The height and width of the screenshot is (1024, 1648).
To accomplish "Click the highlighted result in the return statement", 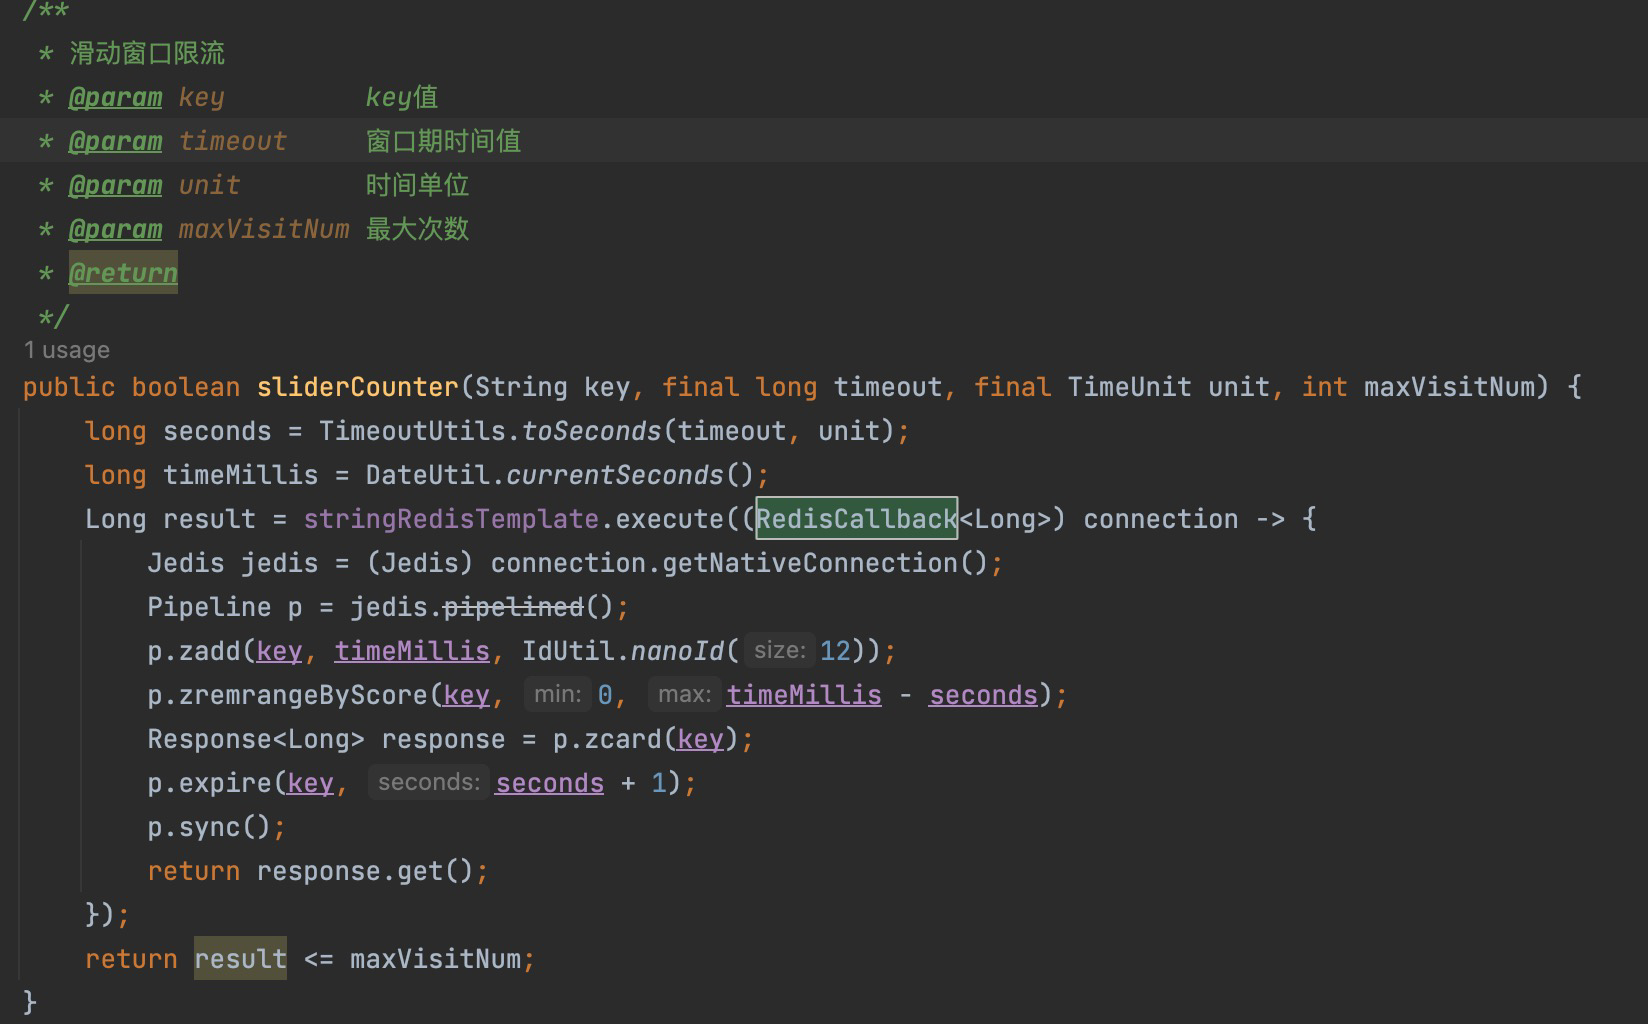I will click(240, 959).
